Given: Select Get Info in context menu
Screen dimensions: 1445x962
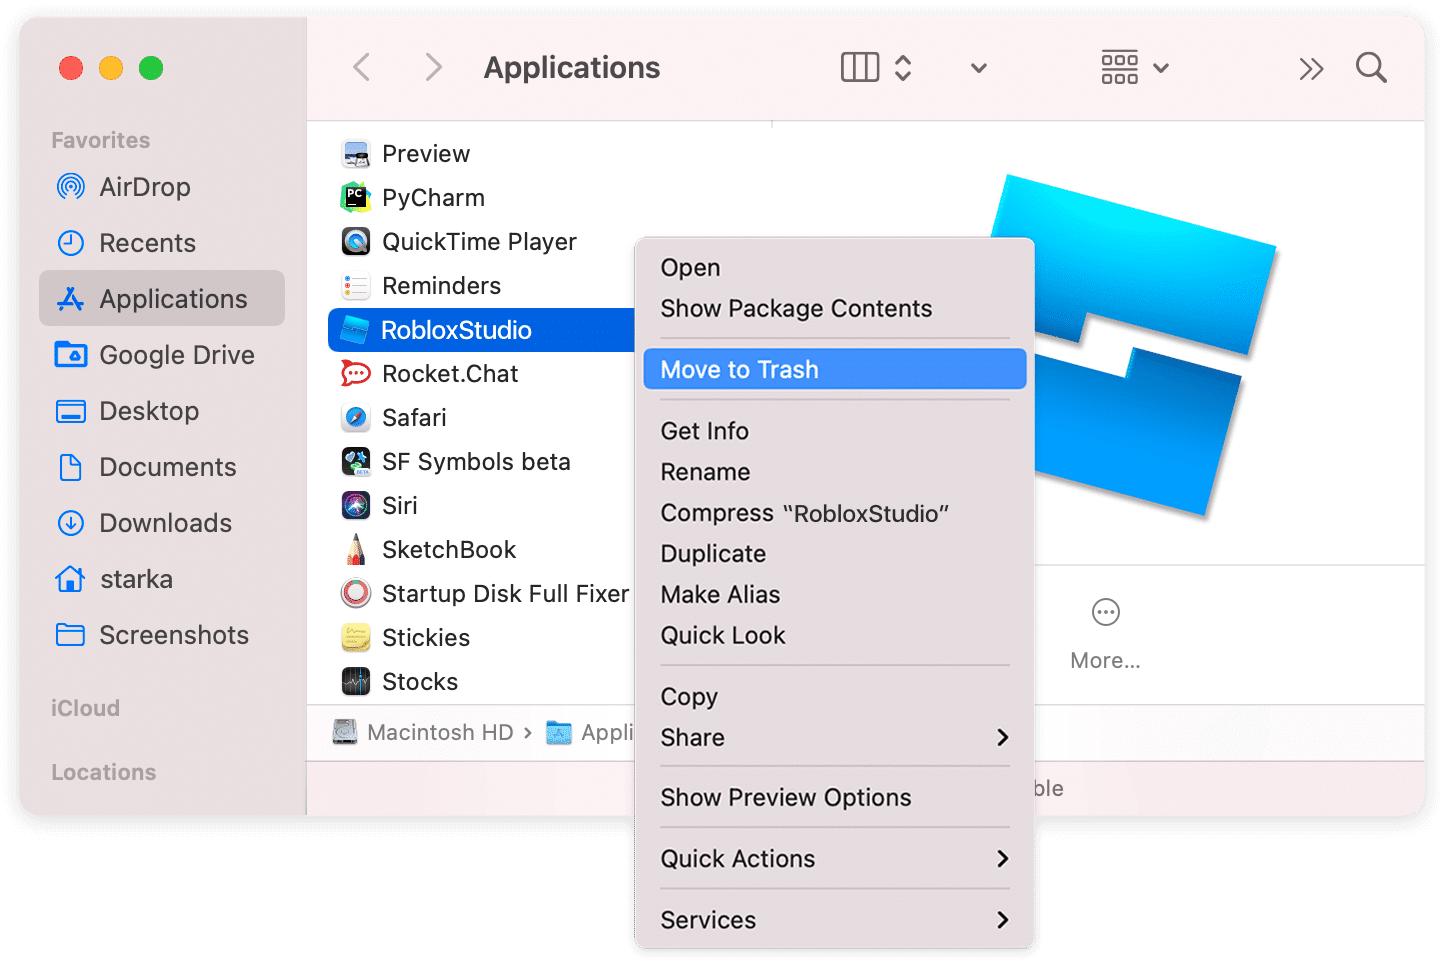Looking at the screenshot, I should point(704,431).
